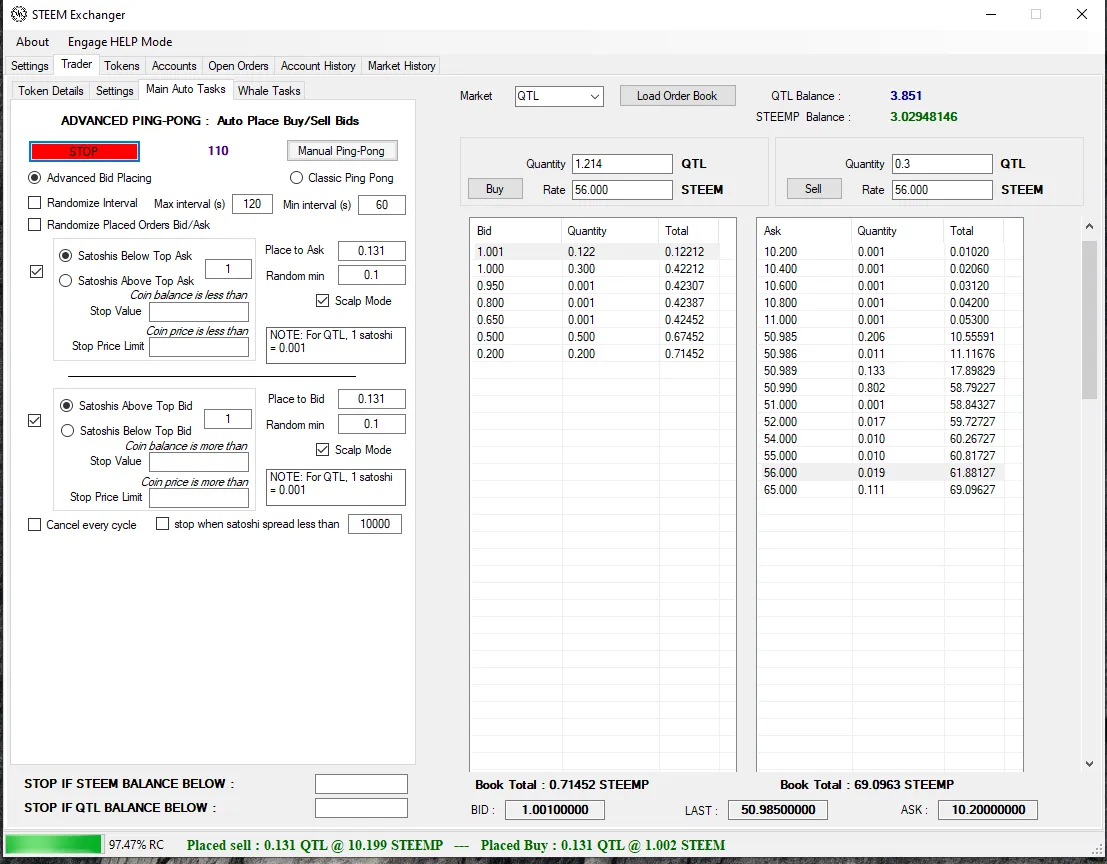Click the Bid column header

point(516,231)
